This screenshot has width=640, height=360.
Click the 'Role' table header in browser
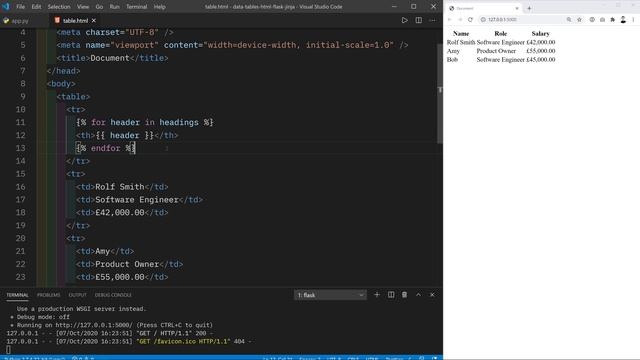click(500, 33)
